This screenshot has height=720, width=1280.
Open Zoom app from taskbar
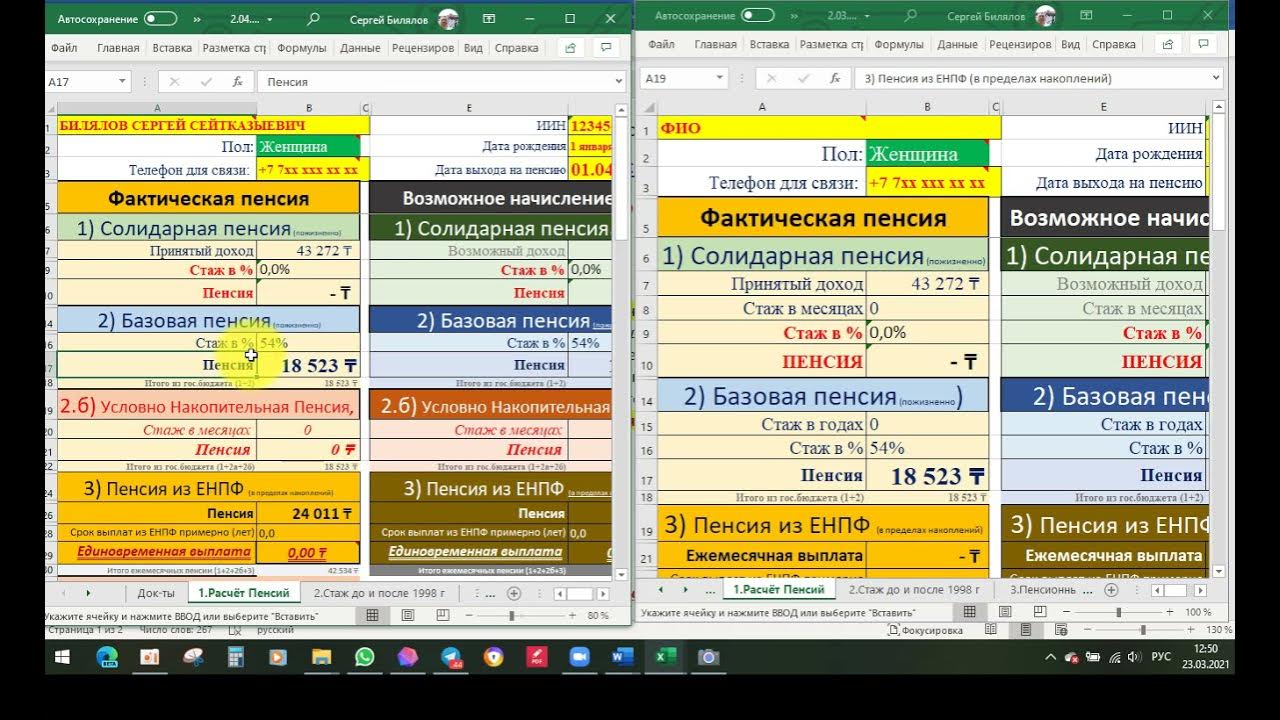[579, 657]
